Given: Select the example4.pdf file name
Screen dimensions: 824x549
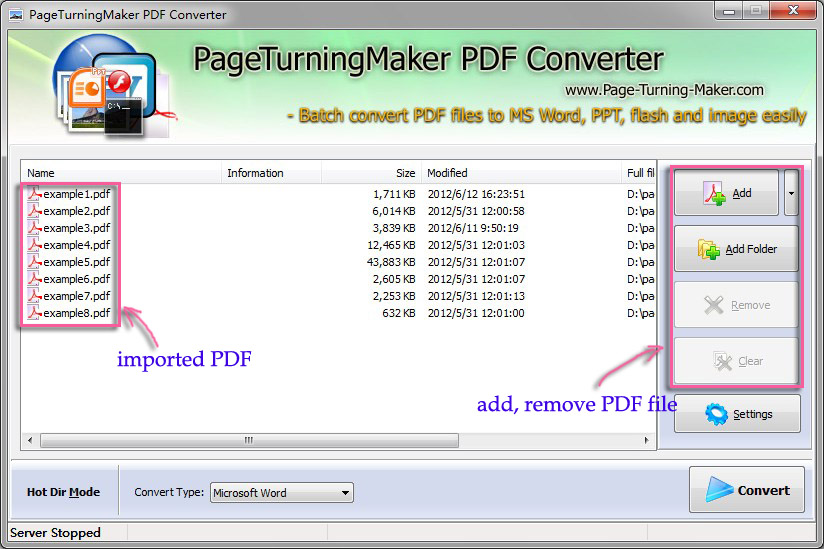Looking at the screenshot, I should click(x=77, y=245).
